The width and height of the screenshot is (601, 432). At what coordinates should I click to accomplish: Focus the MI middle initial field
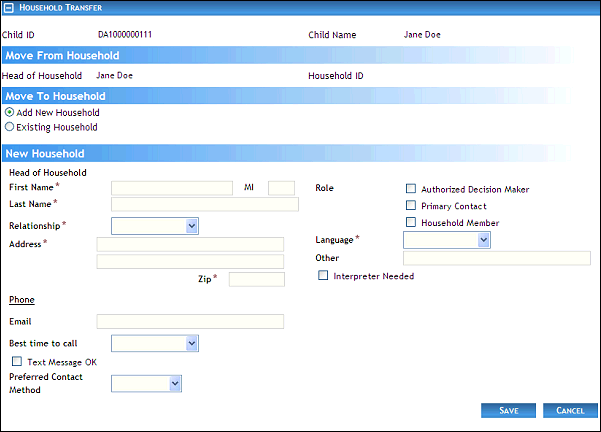click(281, 187)
